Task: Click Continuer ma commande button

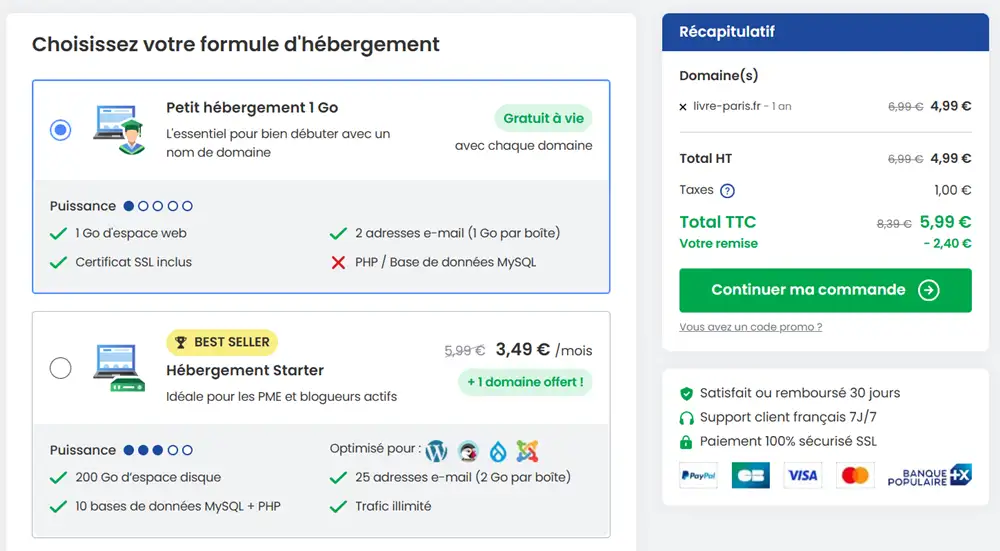Action: (x=825, y=290)
